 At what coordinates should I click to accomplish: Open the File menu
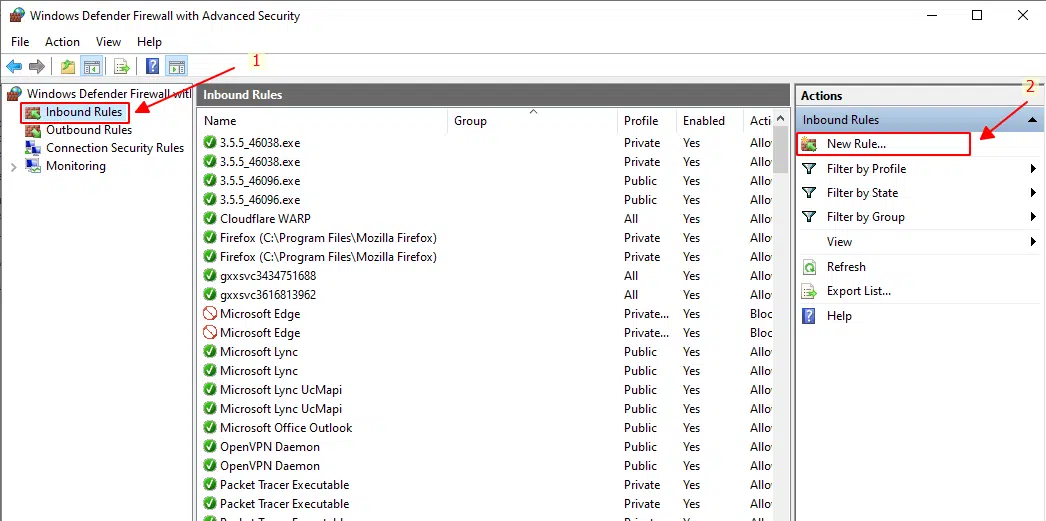coord(20,42)
